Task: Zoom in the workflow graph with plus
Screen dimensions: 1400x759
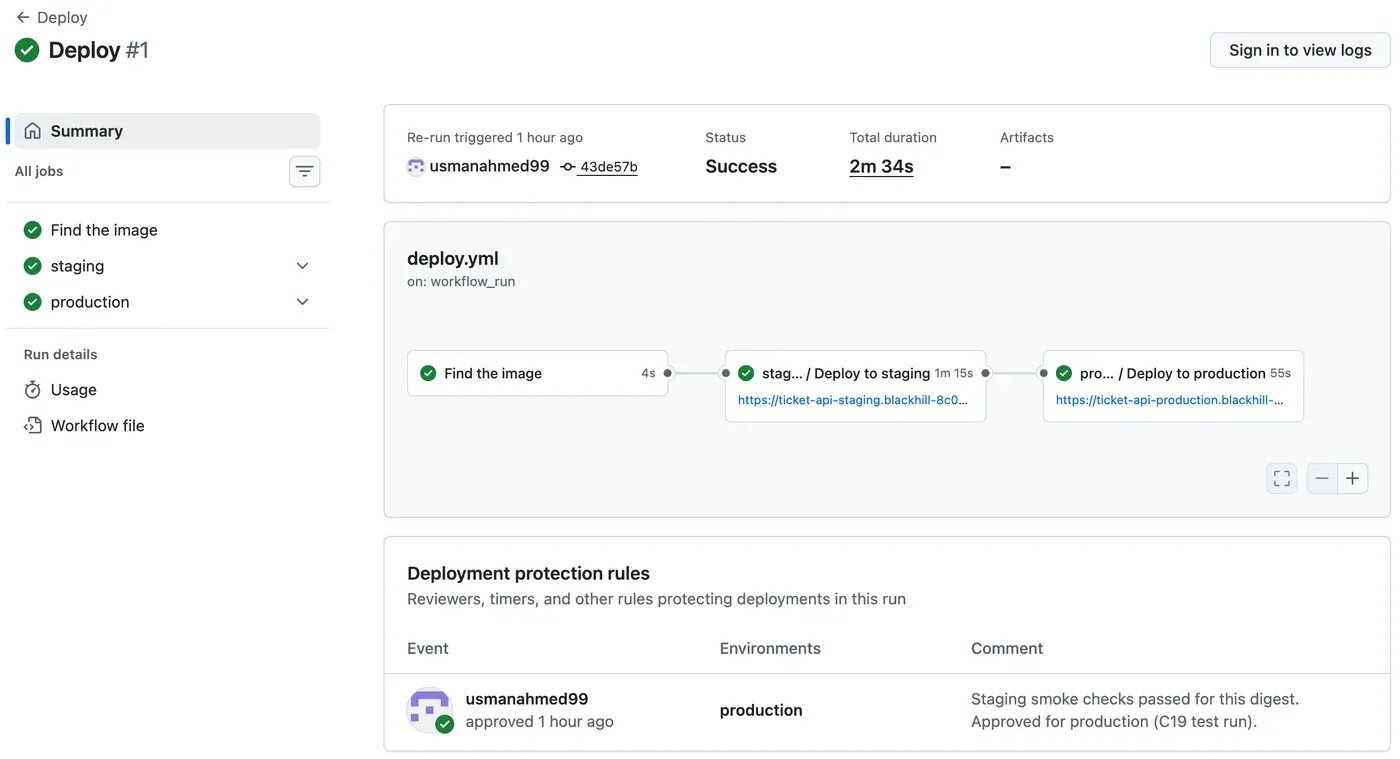Action: 1352,479
